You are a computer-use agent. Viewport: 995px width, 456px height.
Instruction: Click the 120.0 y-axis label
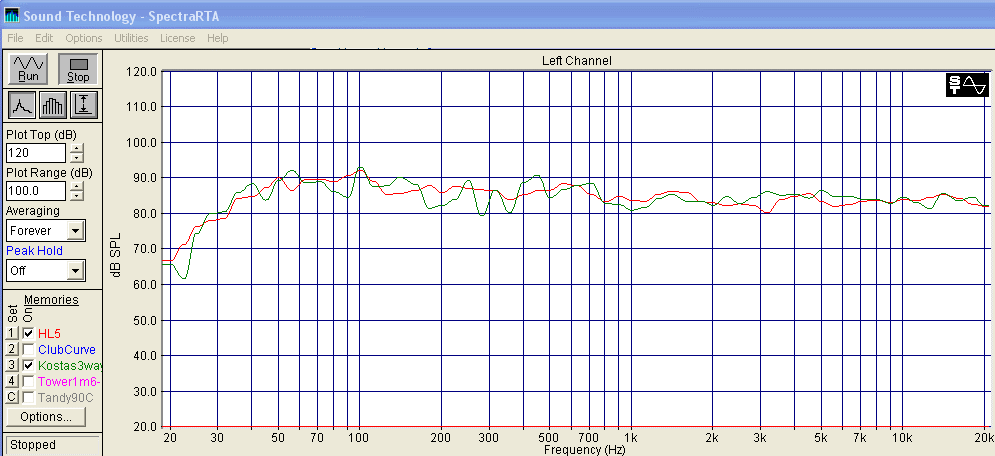click(142, 71)
